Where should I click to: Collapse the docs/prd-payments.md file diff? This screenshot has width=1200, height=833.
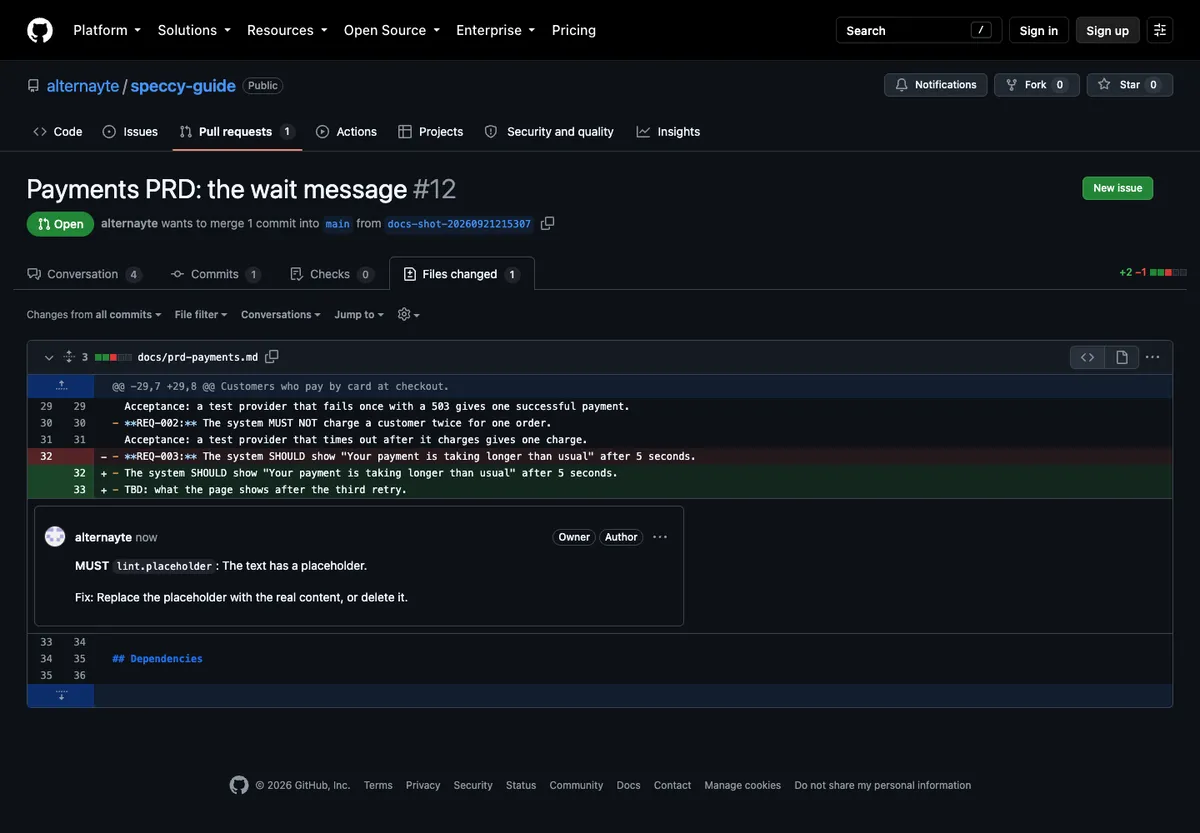[49, 357]
